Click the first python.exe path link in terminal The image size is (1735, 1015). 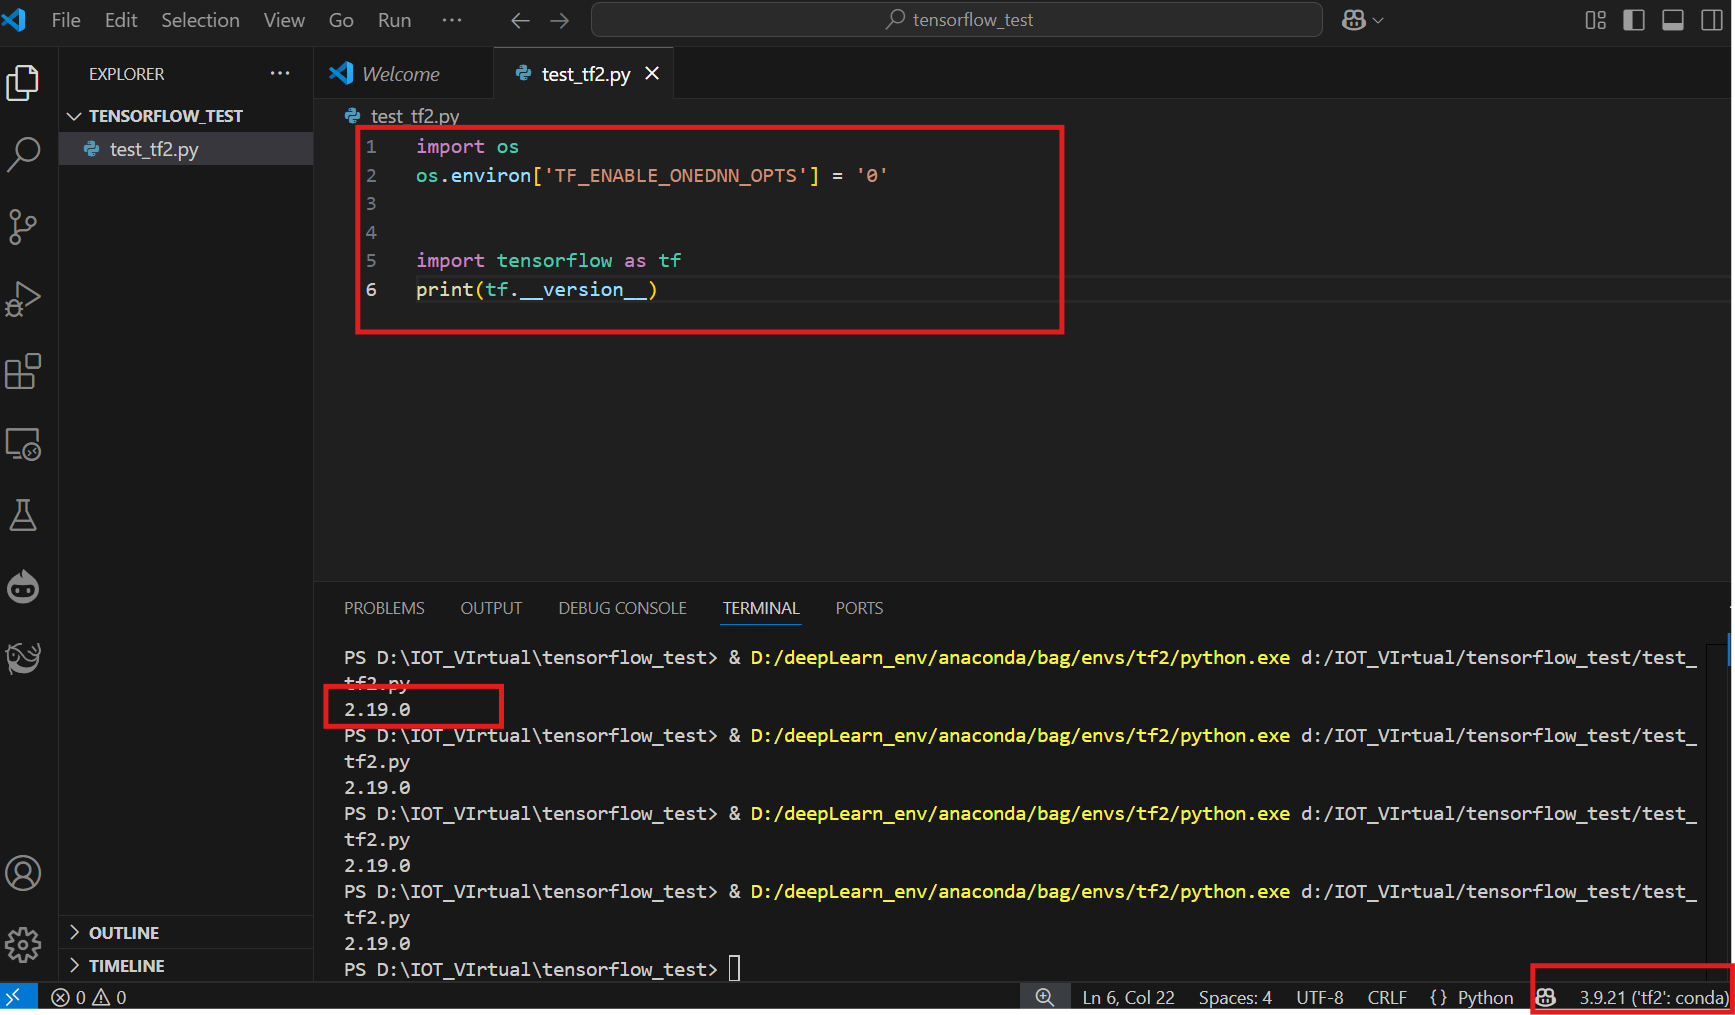[x=1020, y=657]
